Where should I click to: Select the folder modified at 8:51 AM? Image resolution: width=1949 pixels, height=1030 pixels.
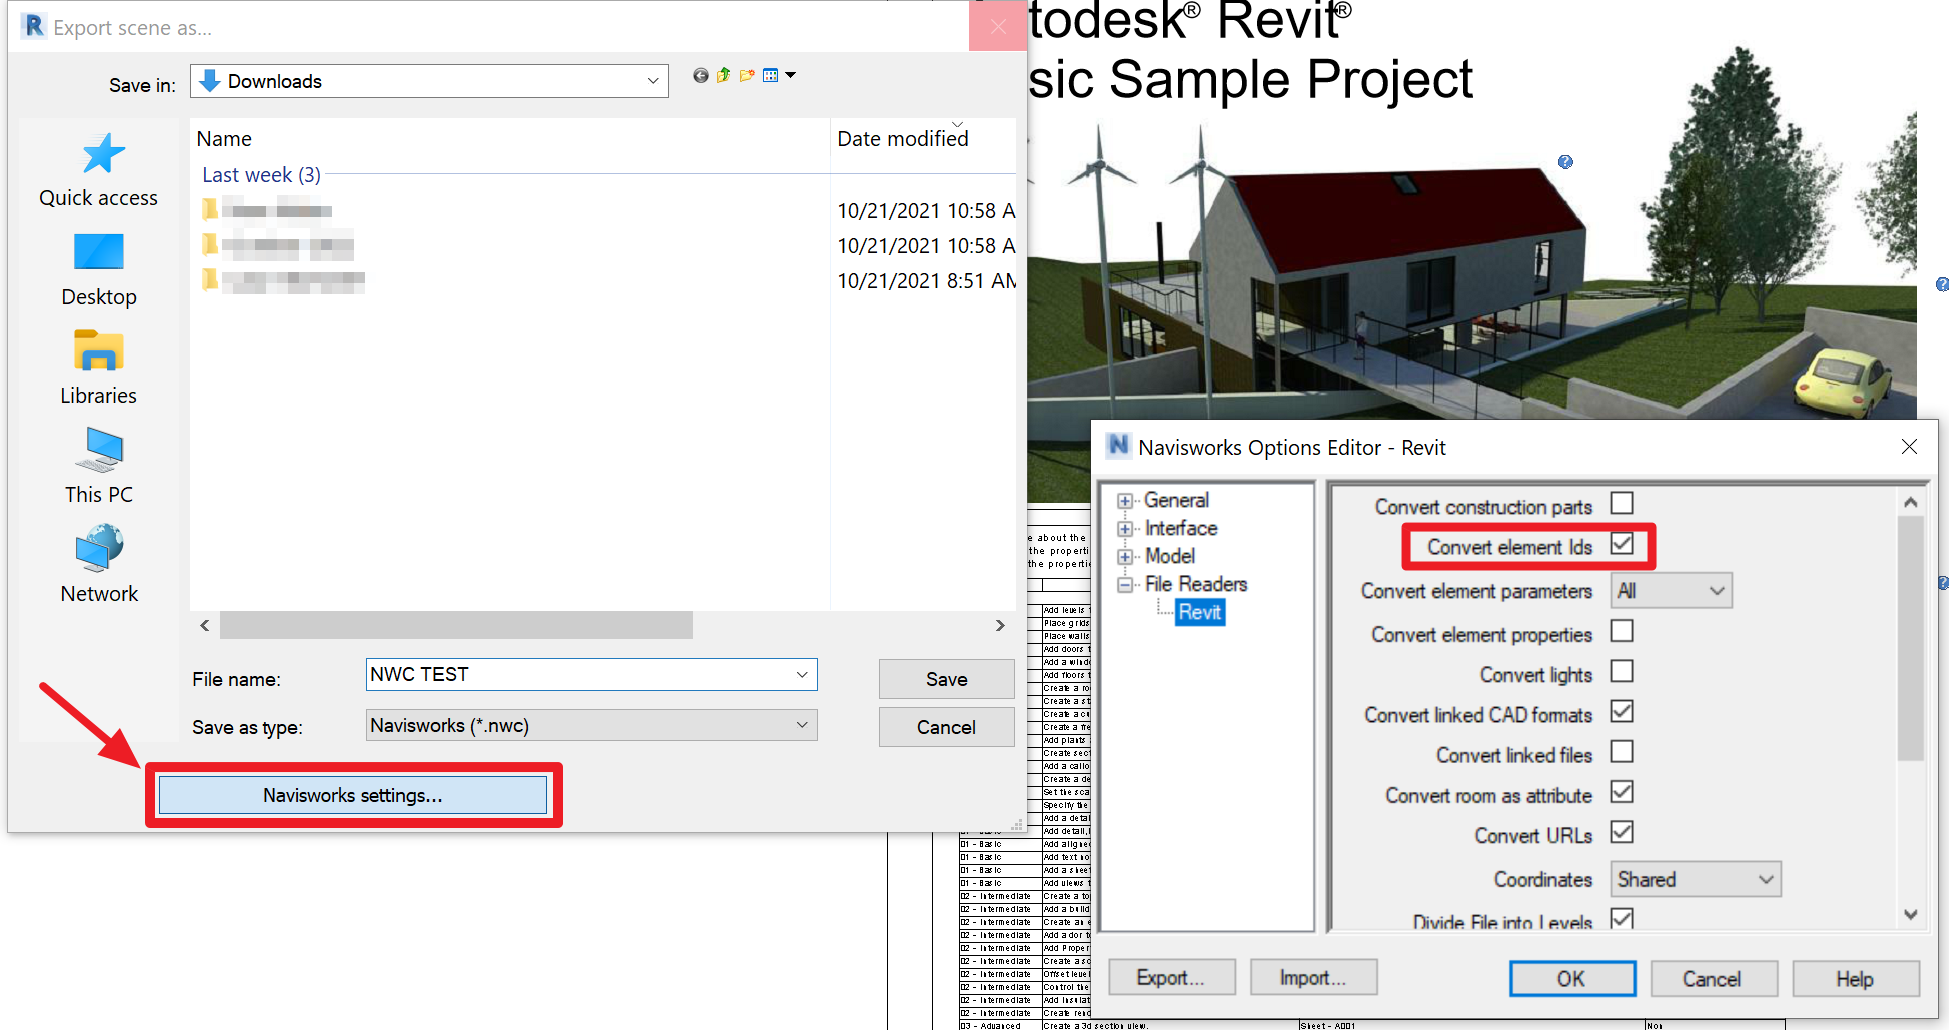(x=283, y=281)
